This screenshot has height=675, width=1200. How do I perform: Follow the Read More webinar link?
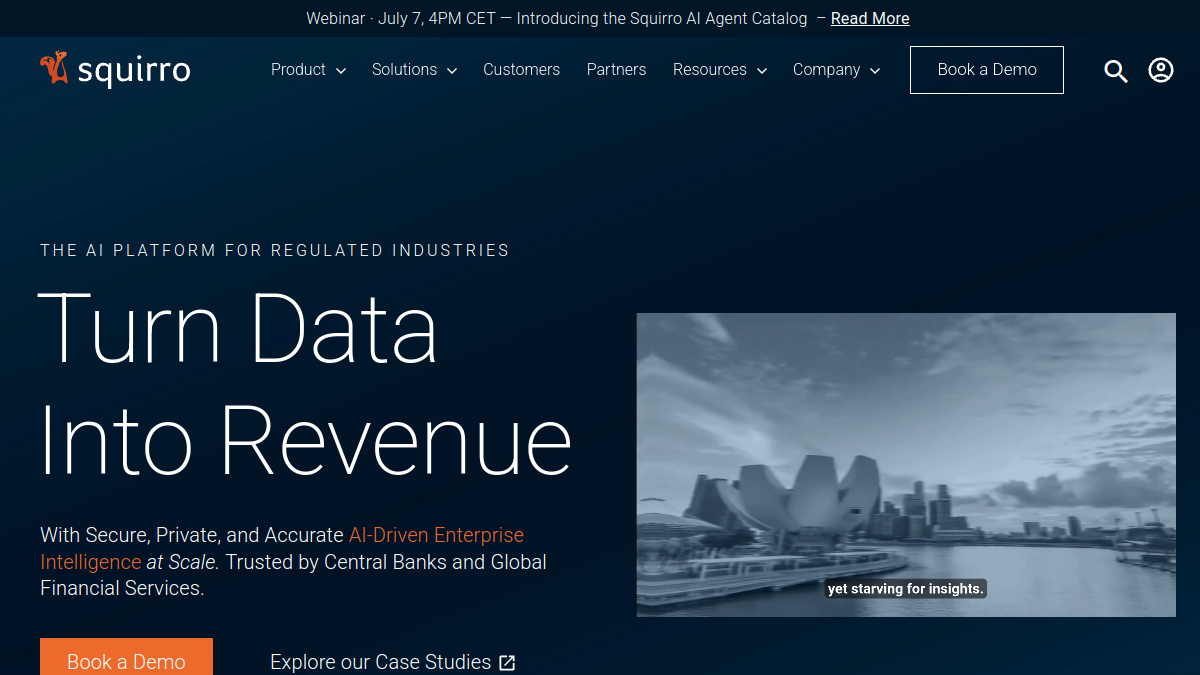[x=870, y=18]
